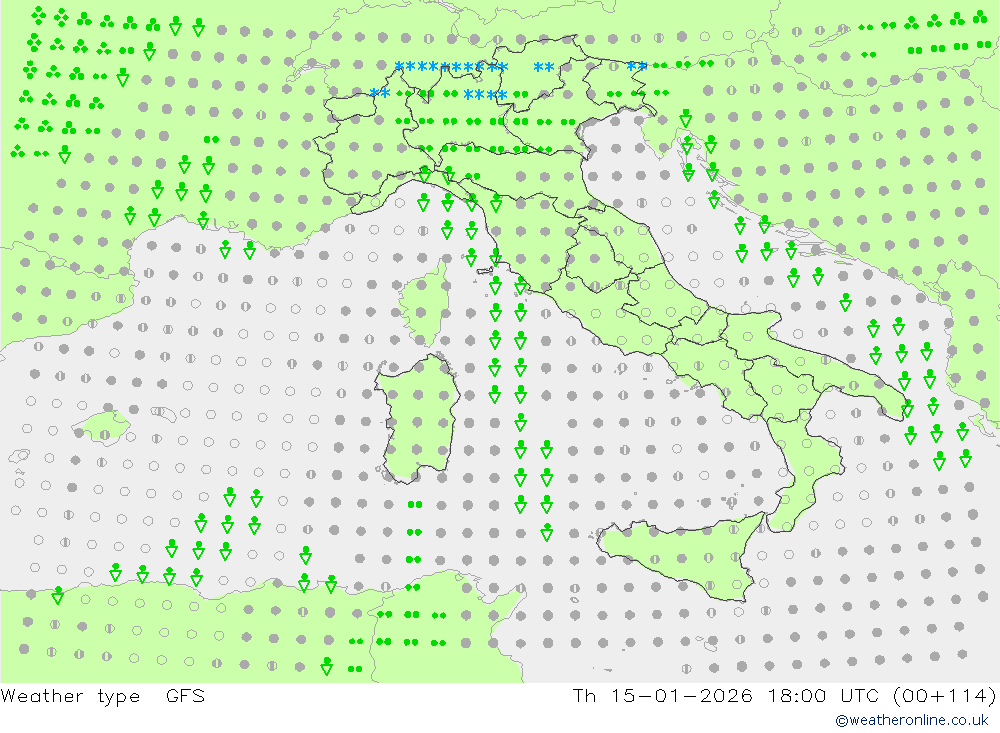
Task: Open the ©weatheronline.co.uk link
Action: point(912,720)
